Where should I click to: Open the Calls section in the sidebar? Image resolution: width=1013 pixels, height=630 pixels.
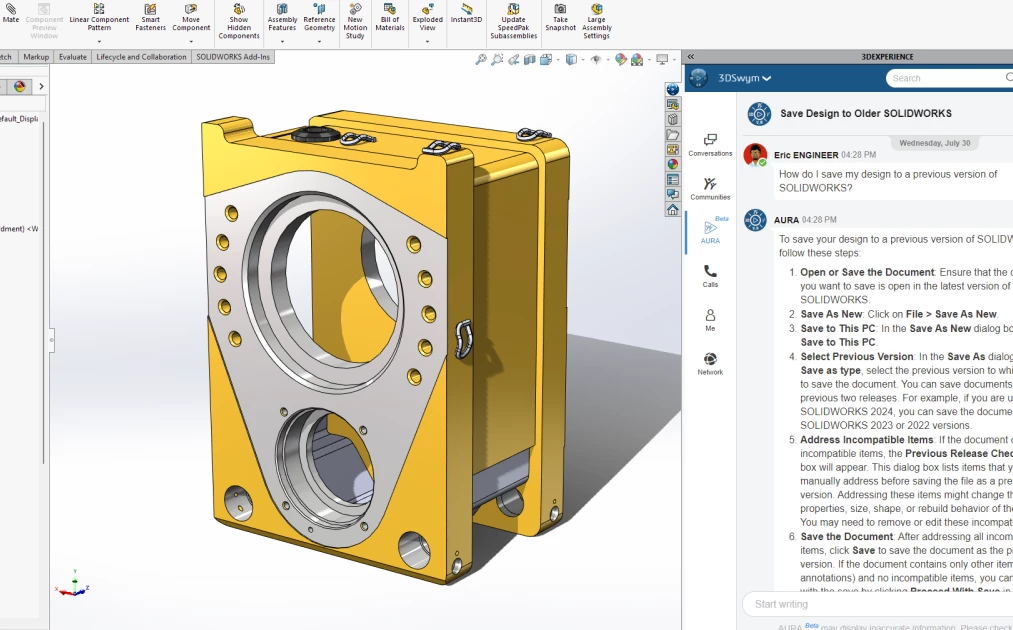[710, 276]
